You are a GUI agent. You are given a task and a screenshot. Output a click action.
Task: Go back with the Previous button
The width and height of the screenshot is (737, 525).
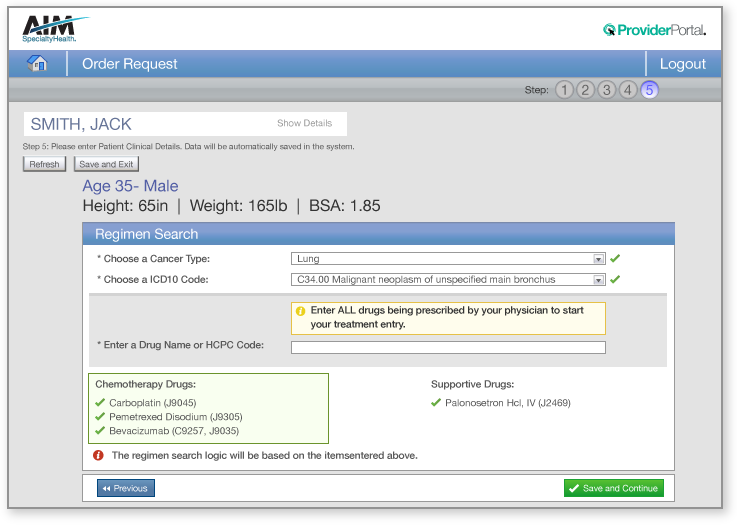click(x=125, y=488)
